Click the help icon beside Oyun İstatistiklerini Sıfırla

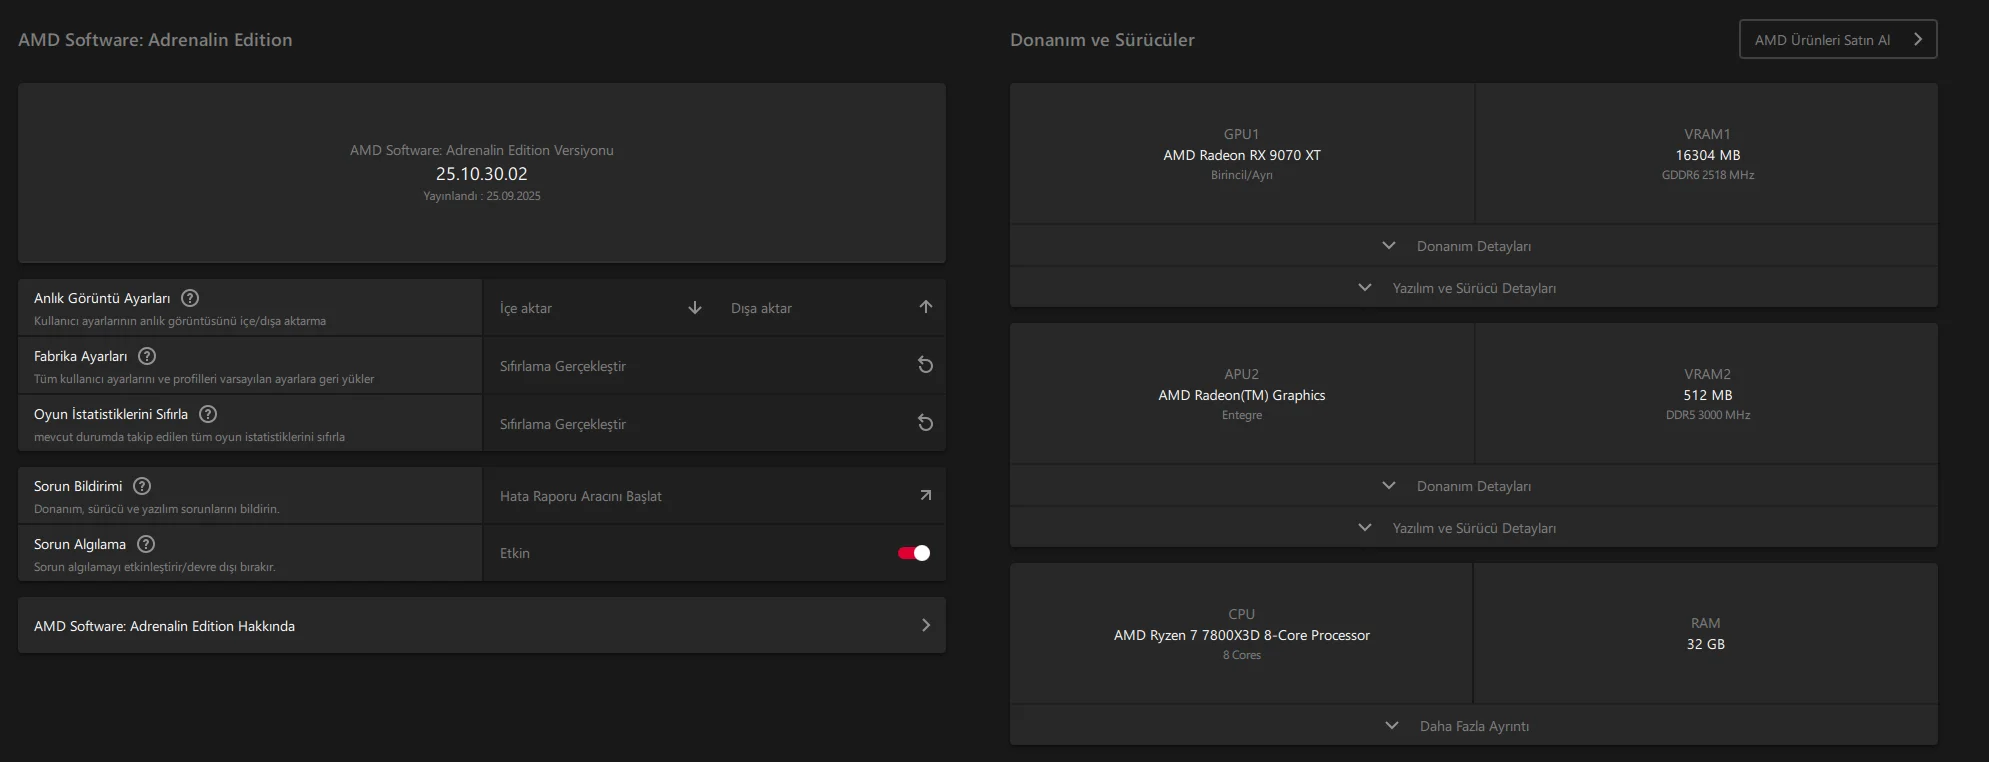pyautogui.click(x=208, y=414)
